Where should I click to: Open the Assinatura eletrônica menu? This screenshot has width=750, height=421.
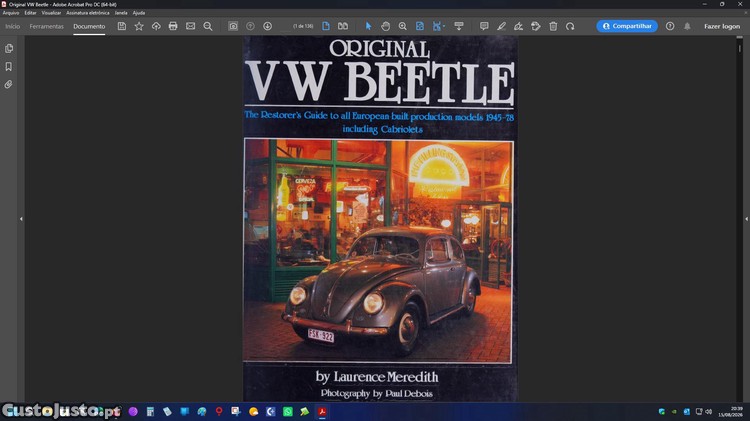(x=88, y=13)
